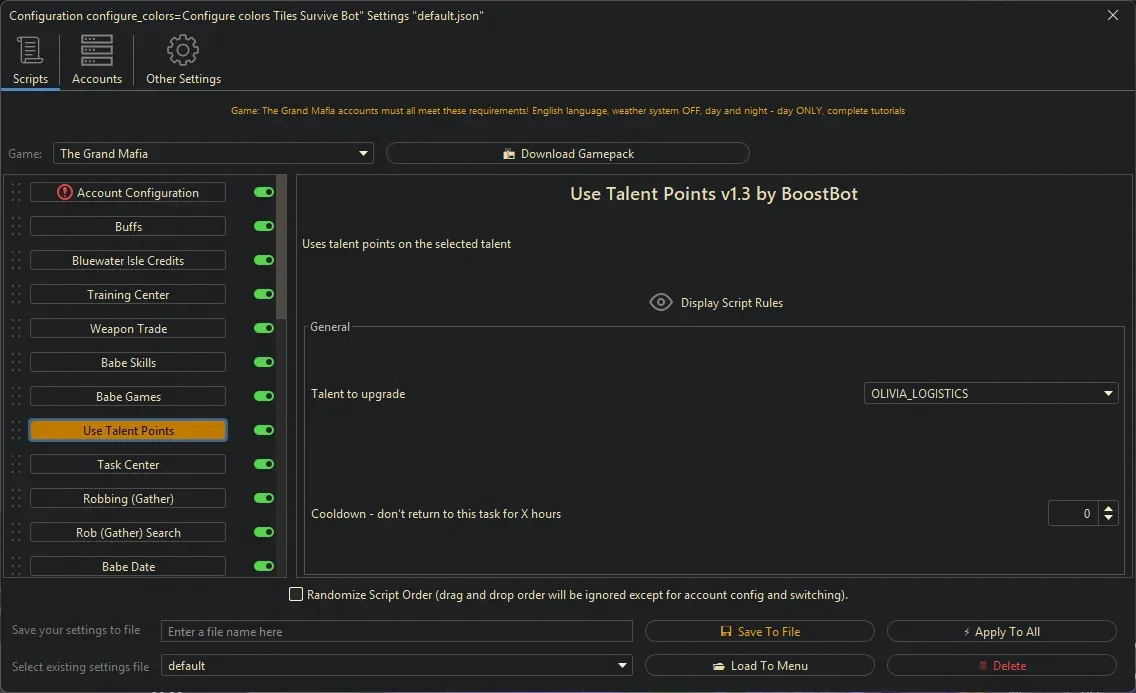1136x693 pixels.
Task: Open the Game selection dropdown
Action: pyautogui.click(x=213, y=154)
